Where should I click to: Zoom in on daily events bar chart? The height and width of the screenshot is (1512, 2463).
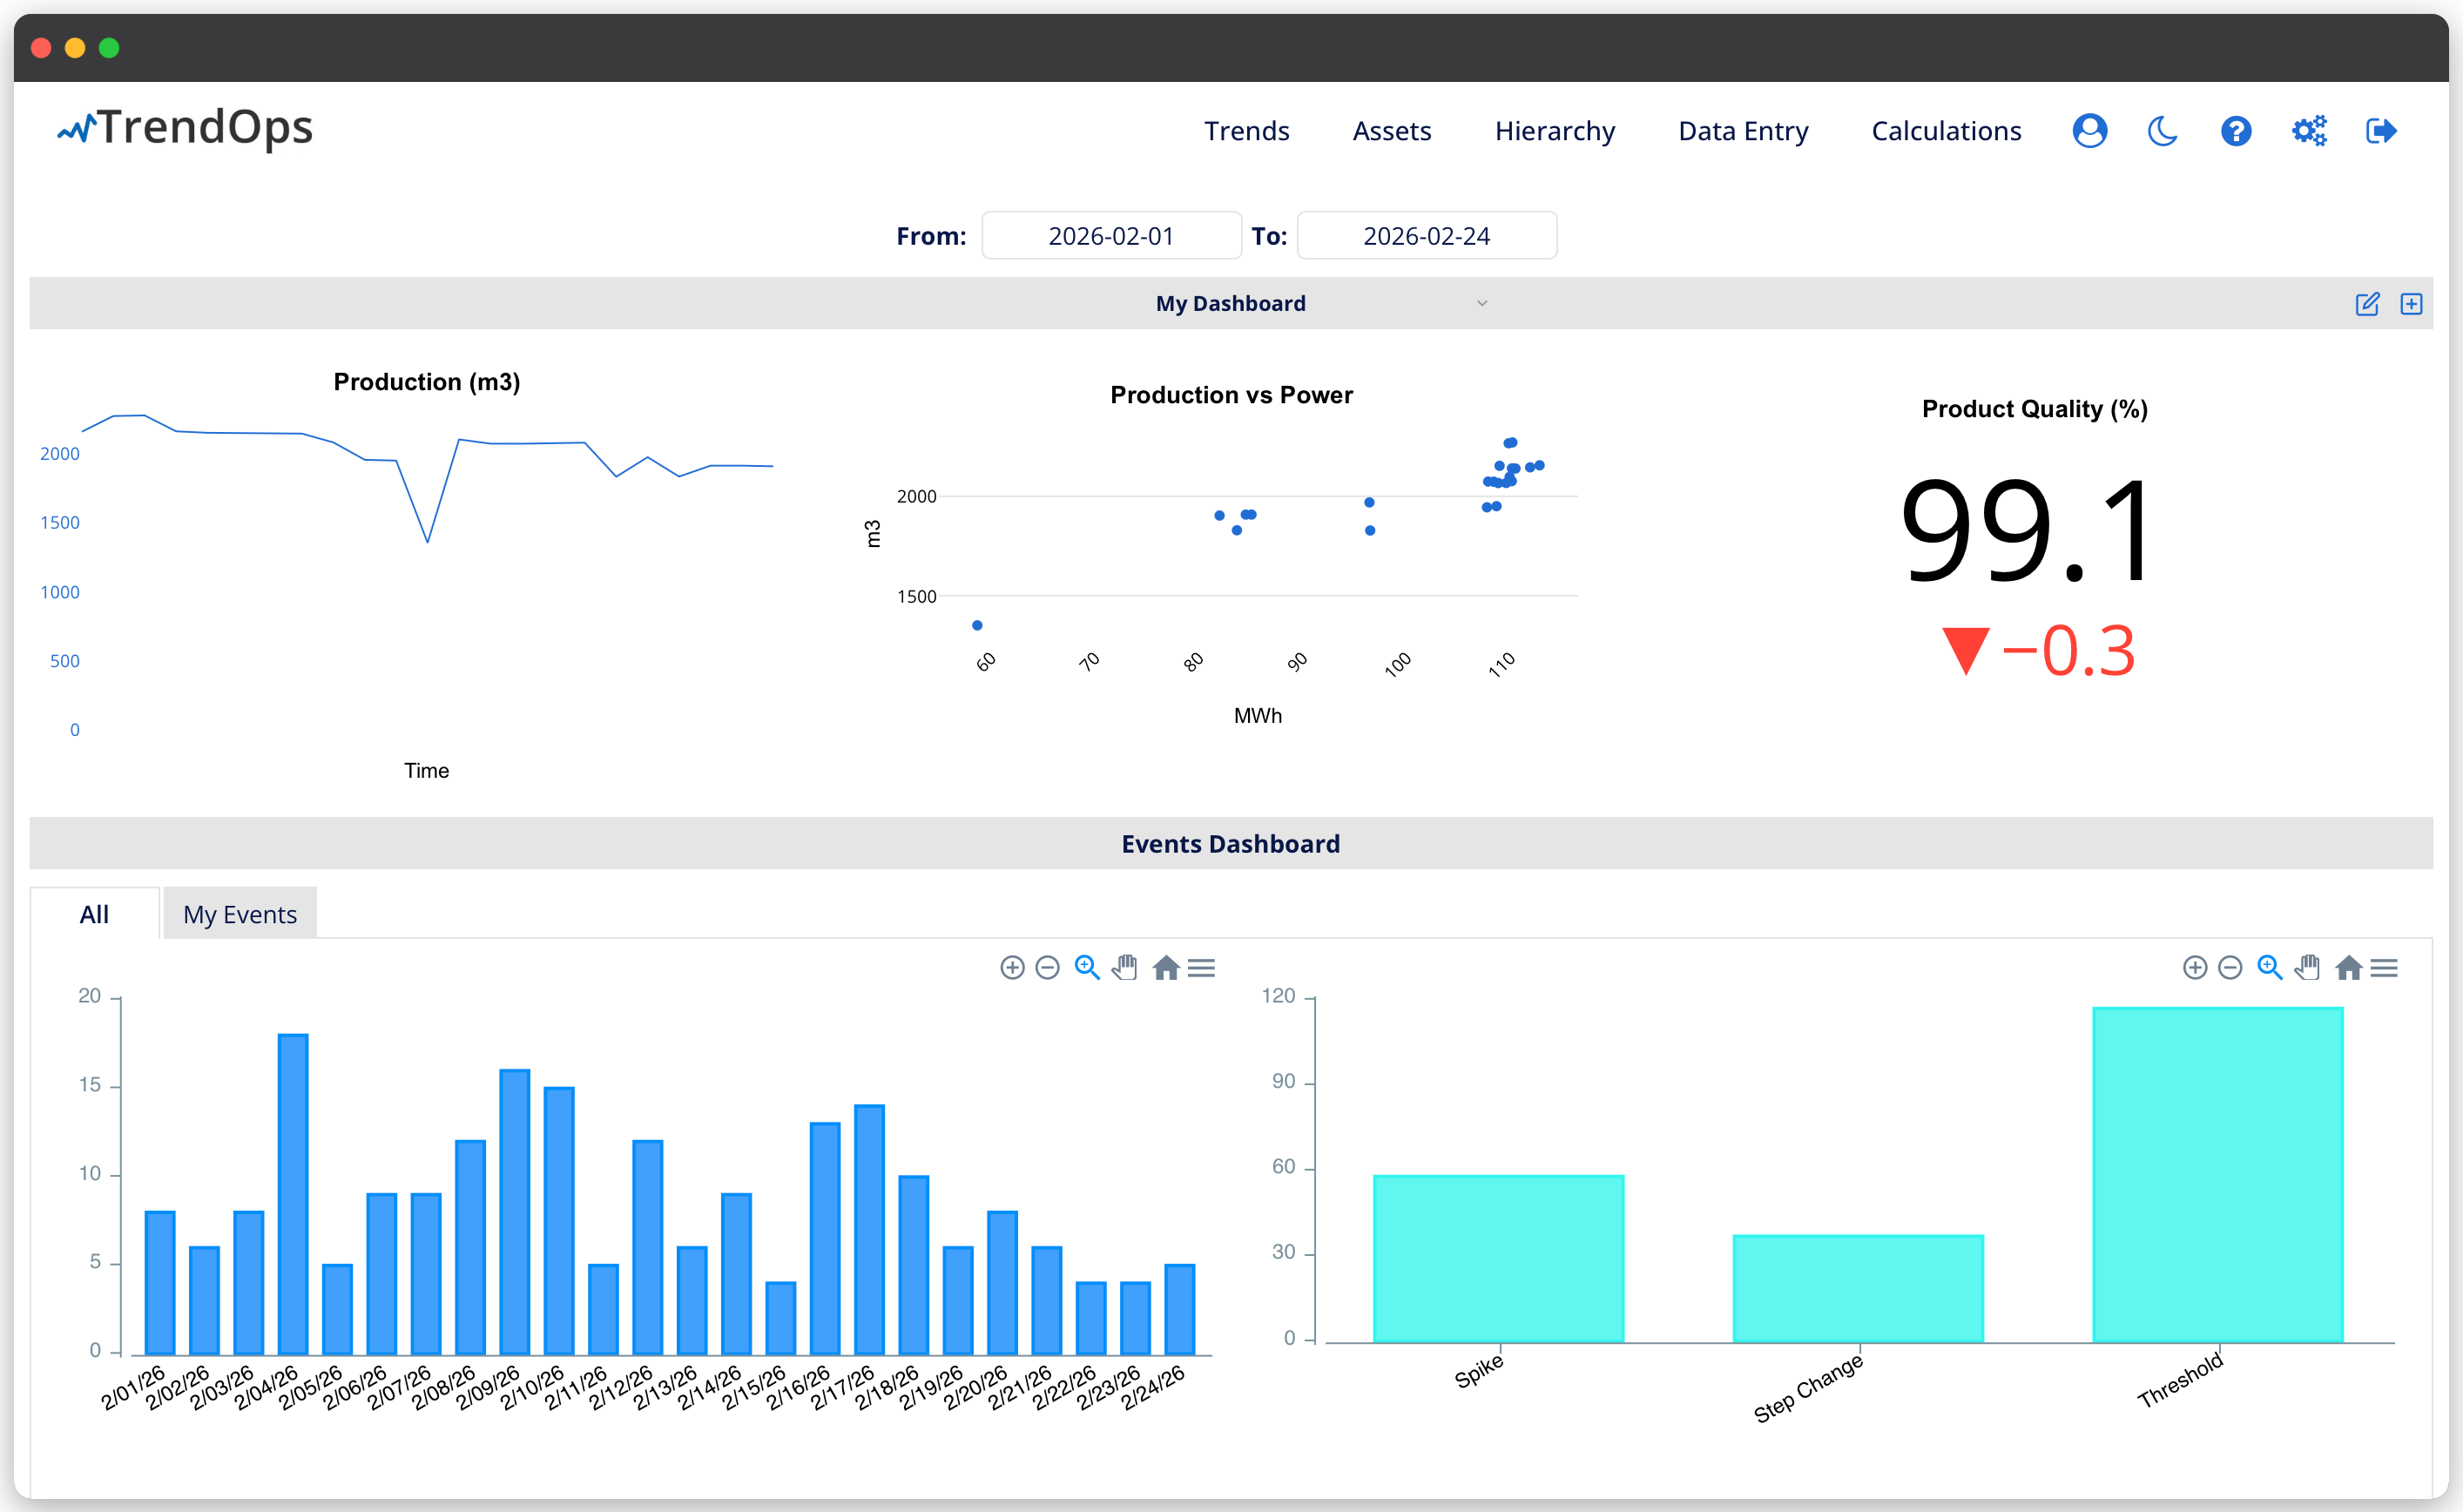[1012, 967]
